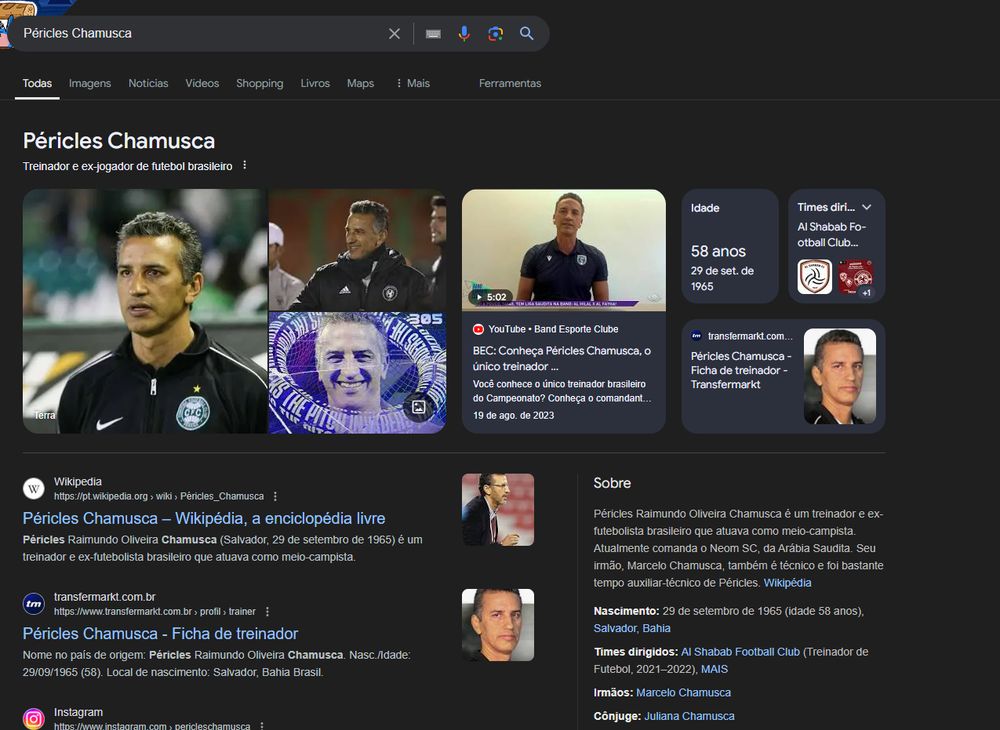Viewport: 1000px width, 730px height.
Task: Open more options for the Transfermarkt result
Action: pyautogui.click(x=267, y=611)
